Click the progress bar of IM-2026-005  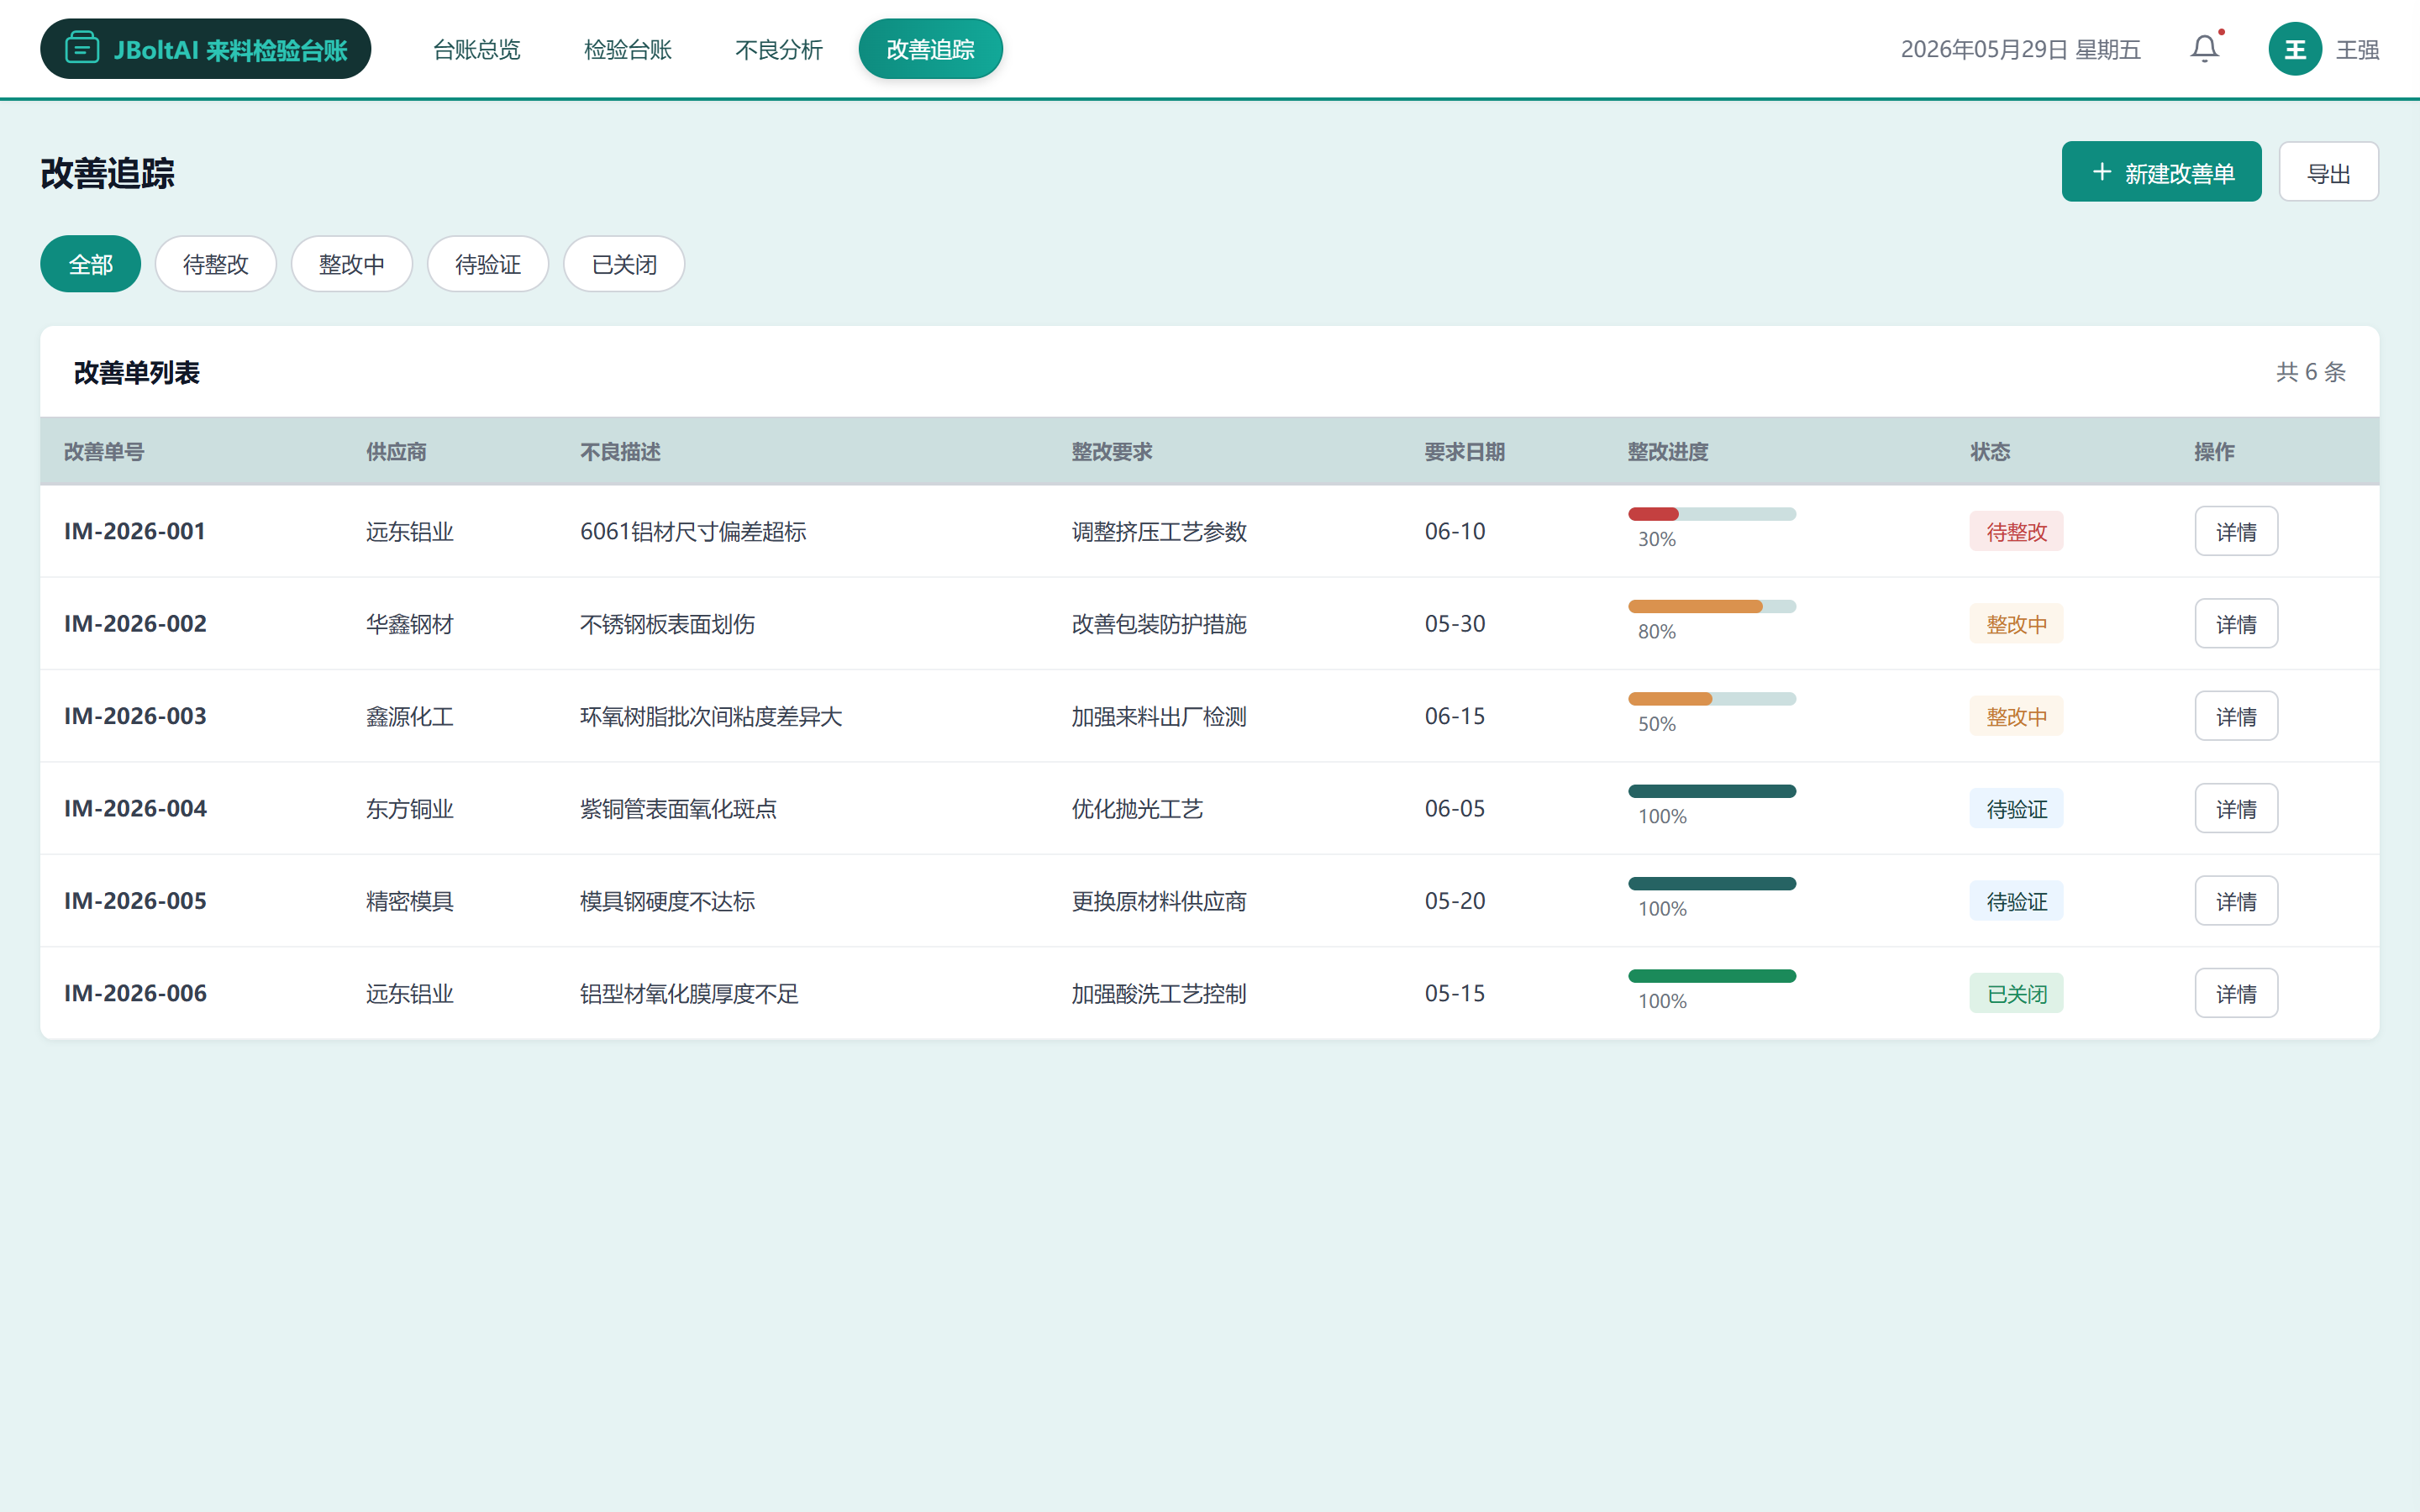click(1712, 883)
